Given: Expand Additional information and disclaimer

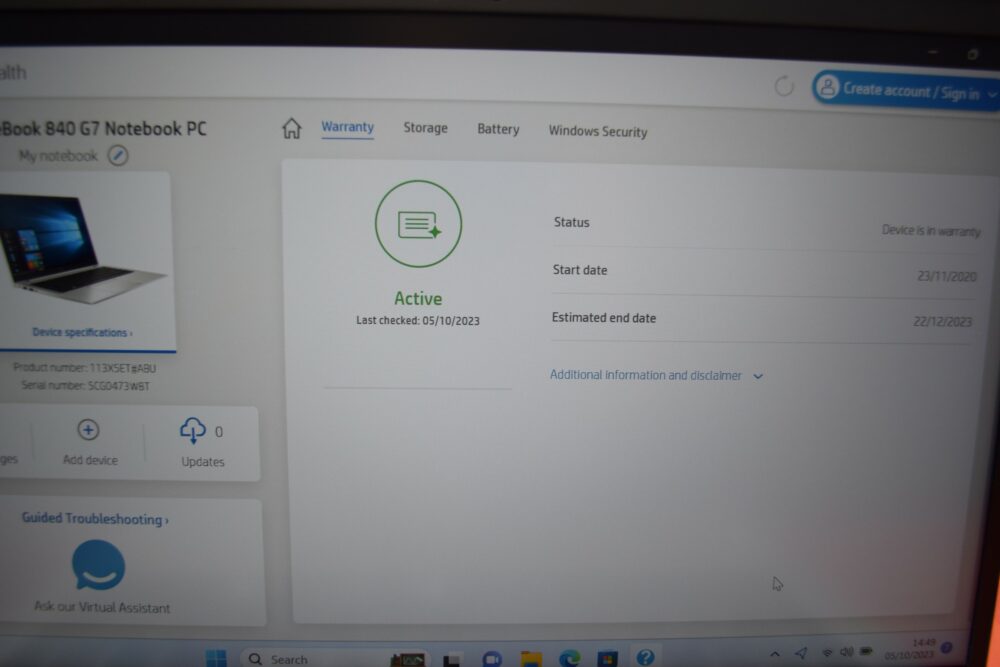Looking at the screenshot, I should [656, 376].
